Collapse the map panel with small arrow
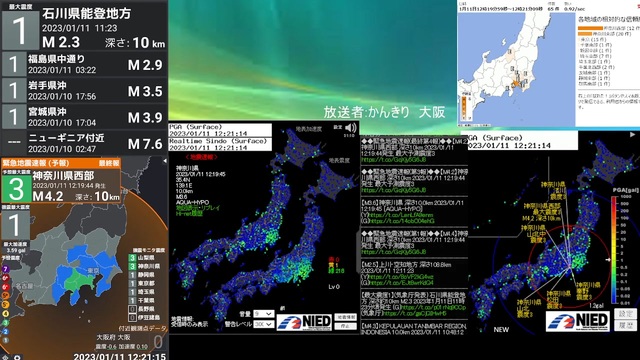640x360 pixels. click(x=165, y=161)
